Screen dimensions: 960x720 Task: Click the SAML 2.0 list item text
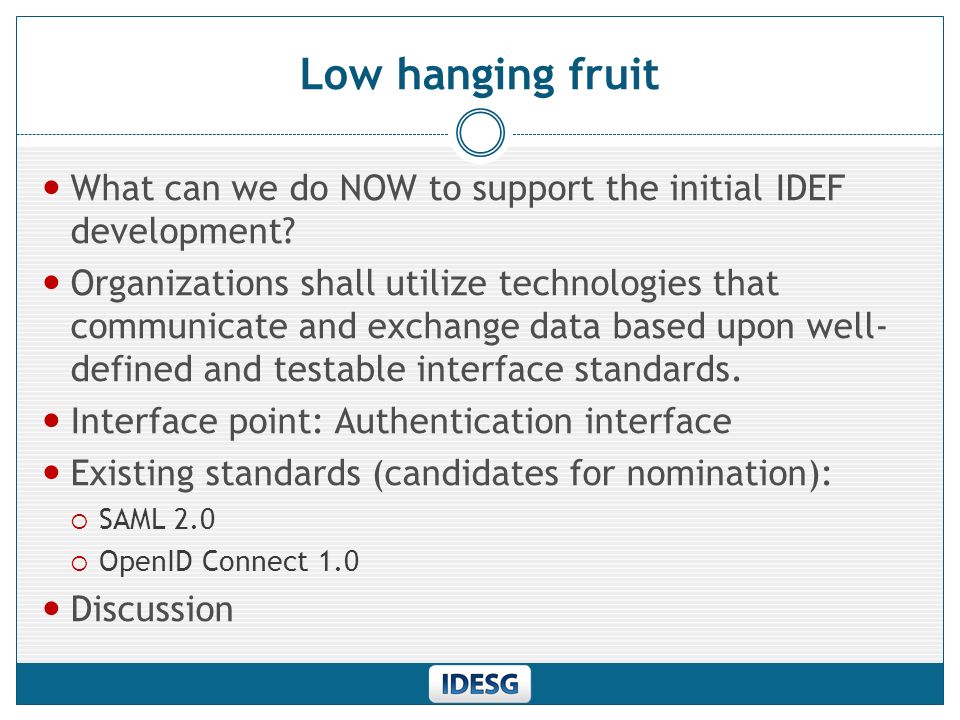click(157, 519)
